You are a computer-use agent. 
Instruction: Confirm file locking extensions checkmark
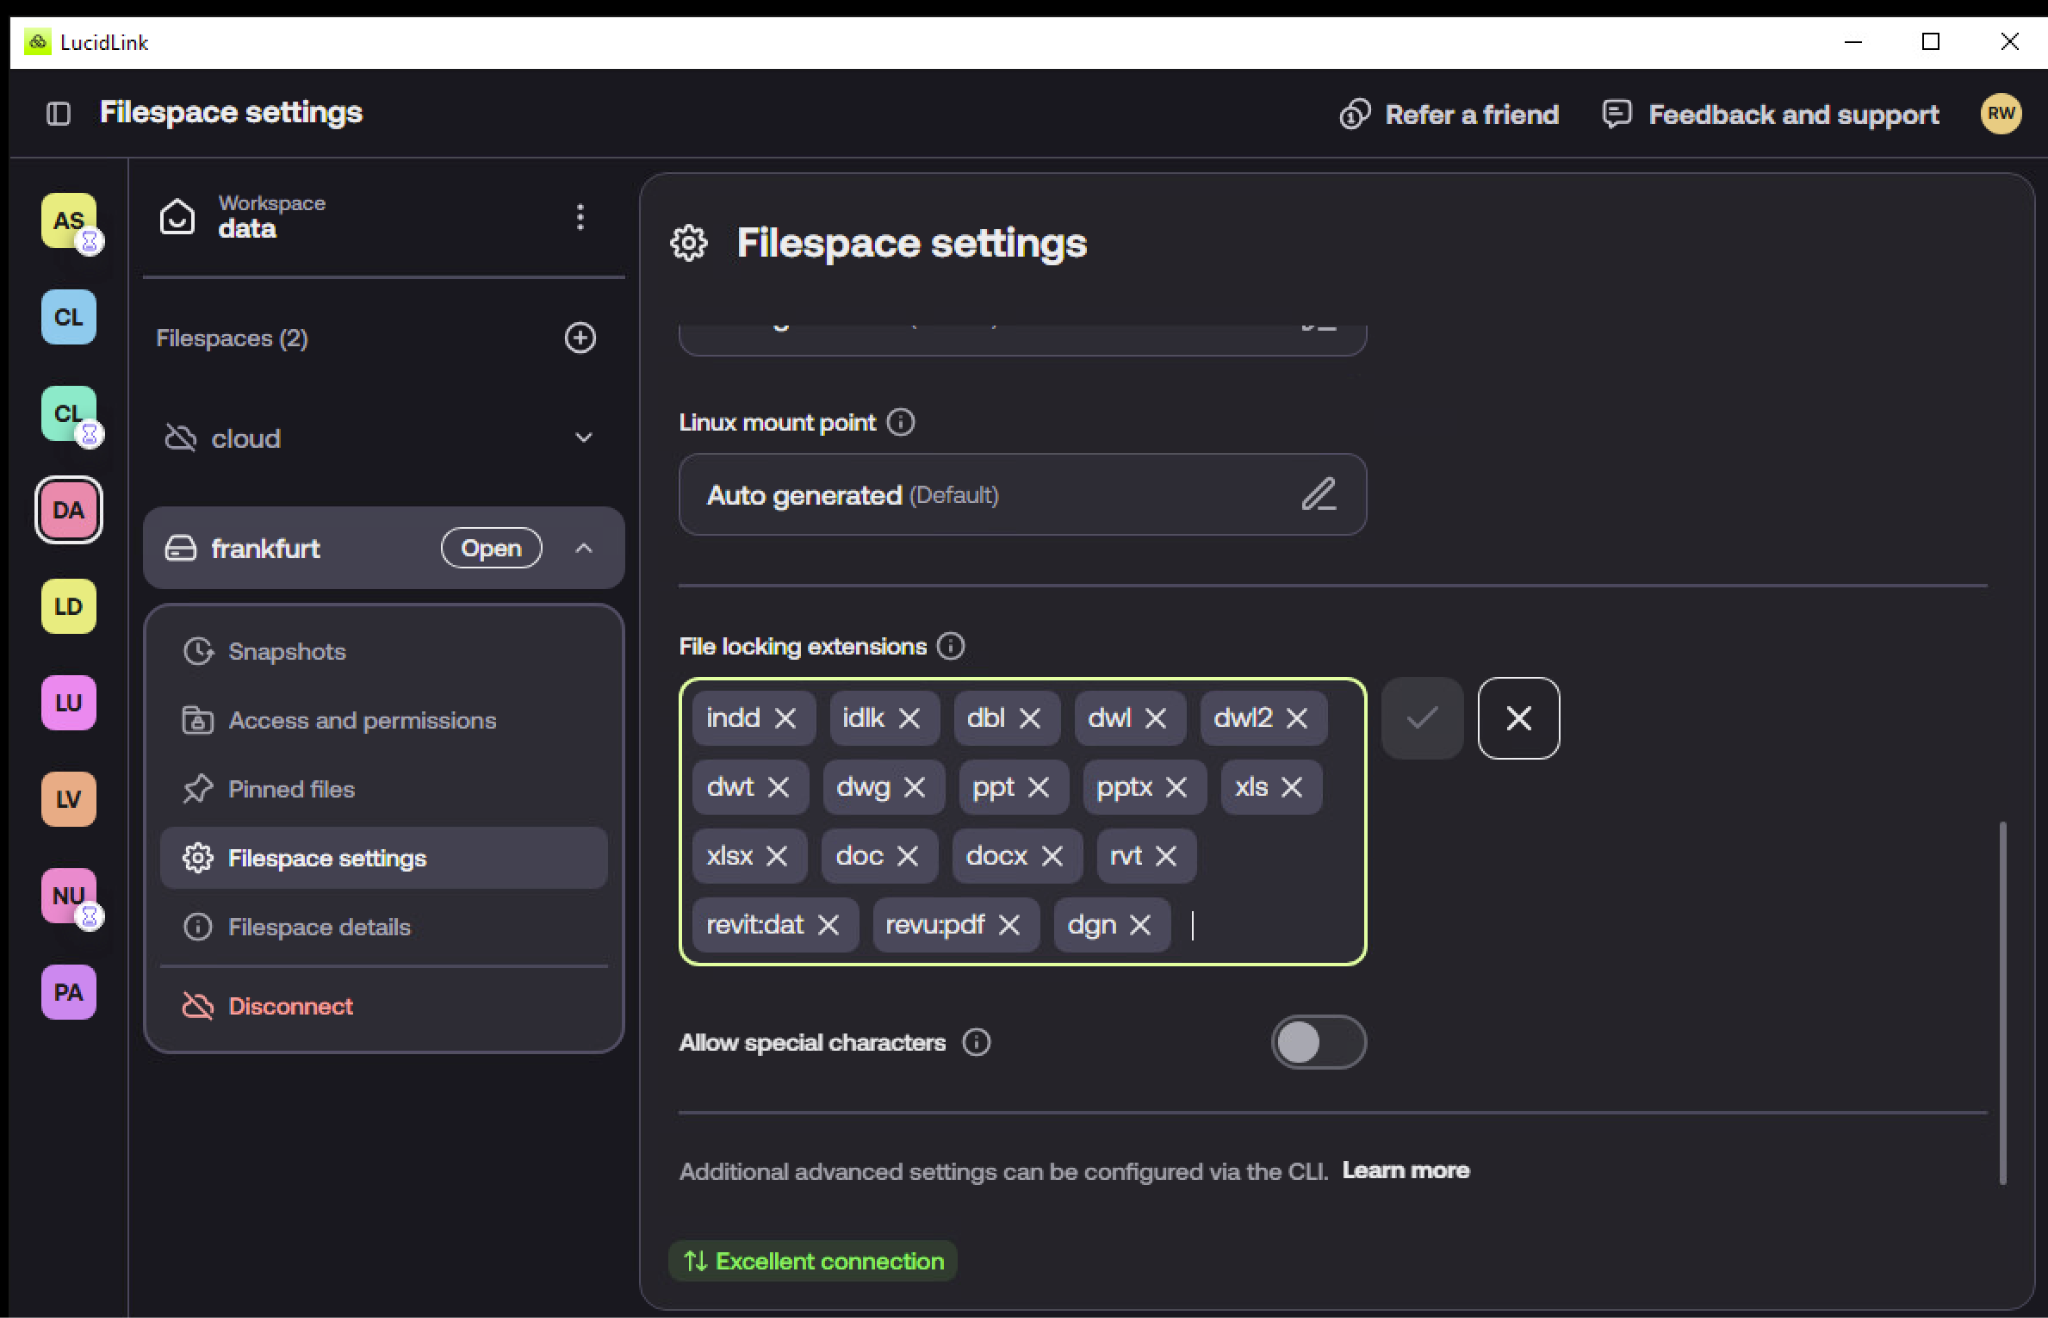click(x=1422, y=718)
